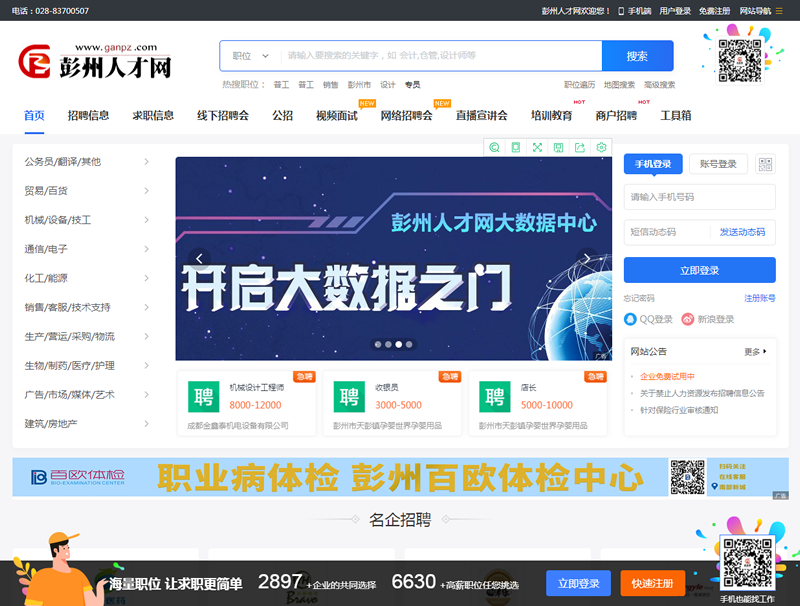Show previous banner slide with left arrow

199,259
